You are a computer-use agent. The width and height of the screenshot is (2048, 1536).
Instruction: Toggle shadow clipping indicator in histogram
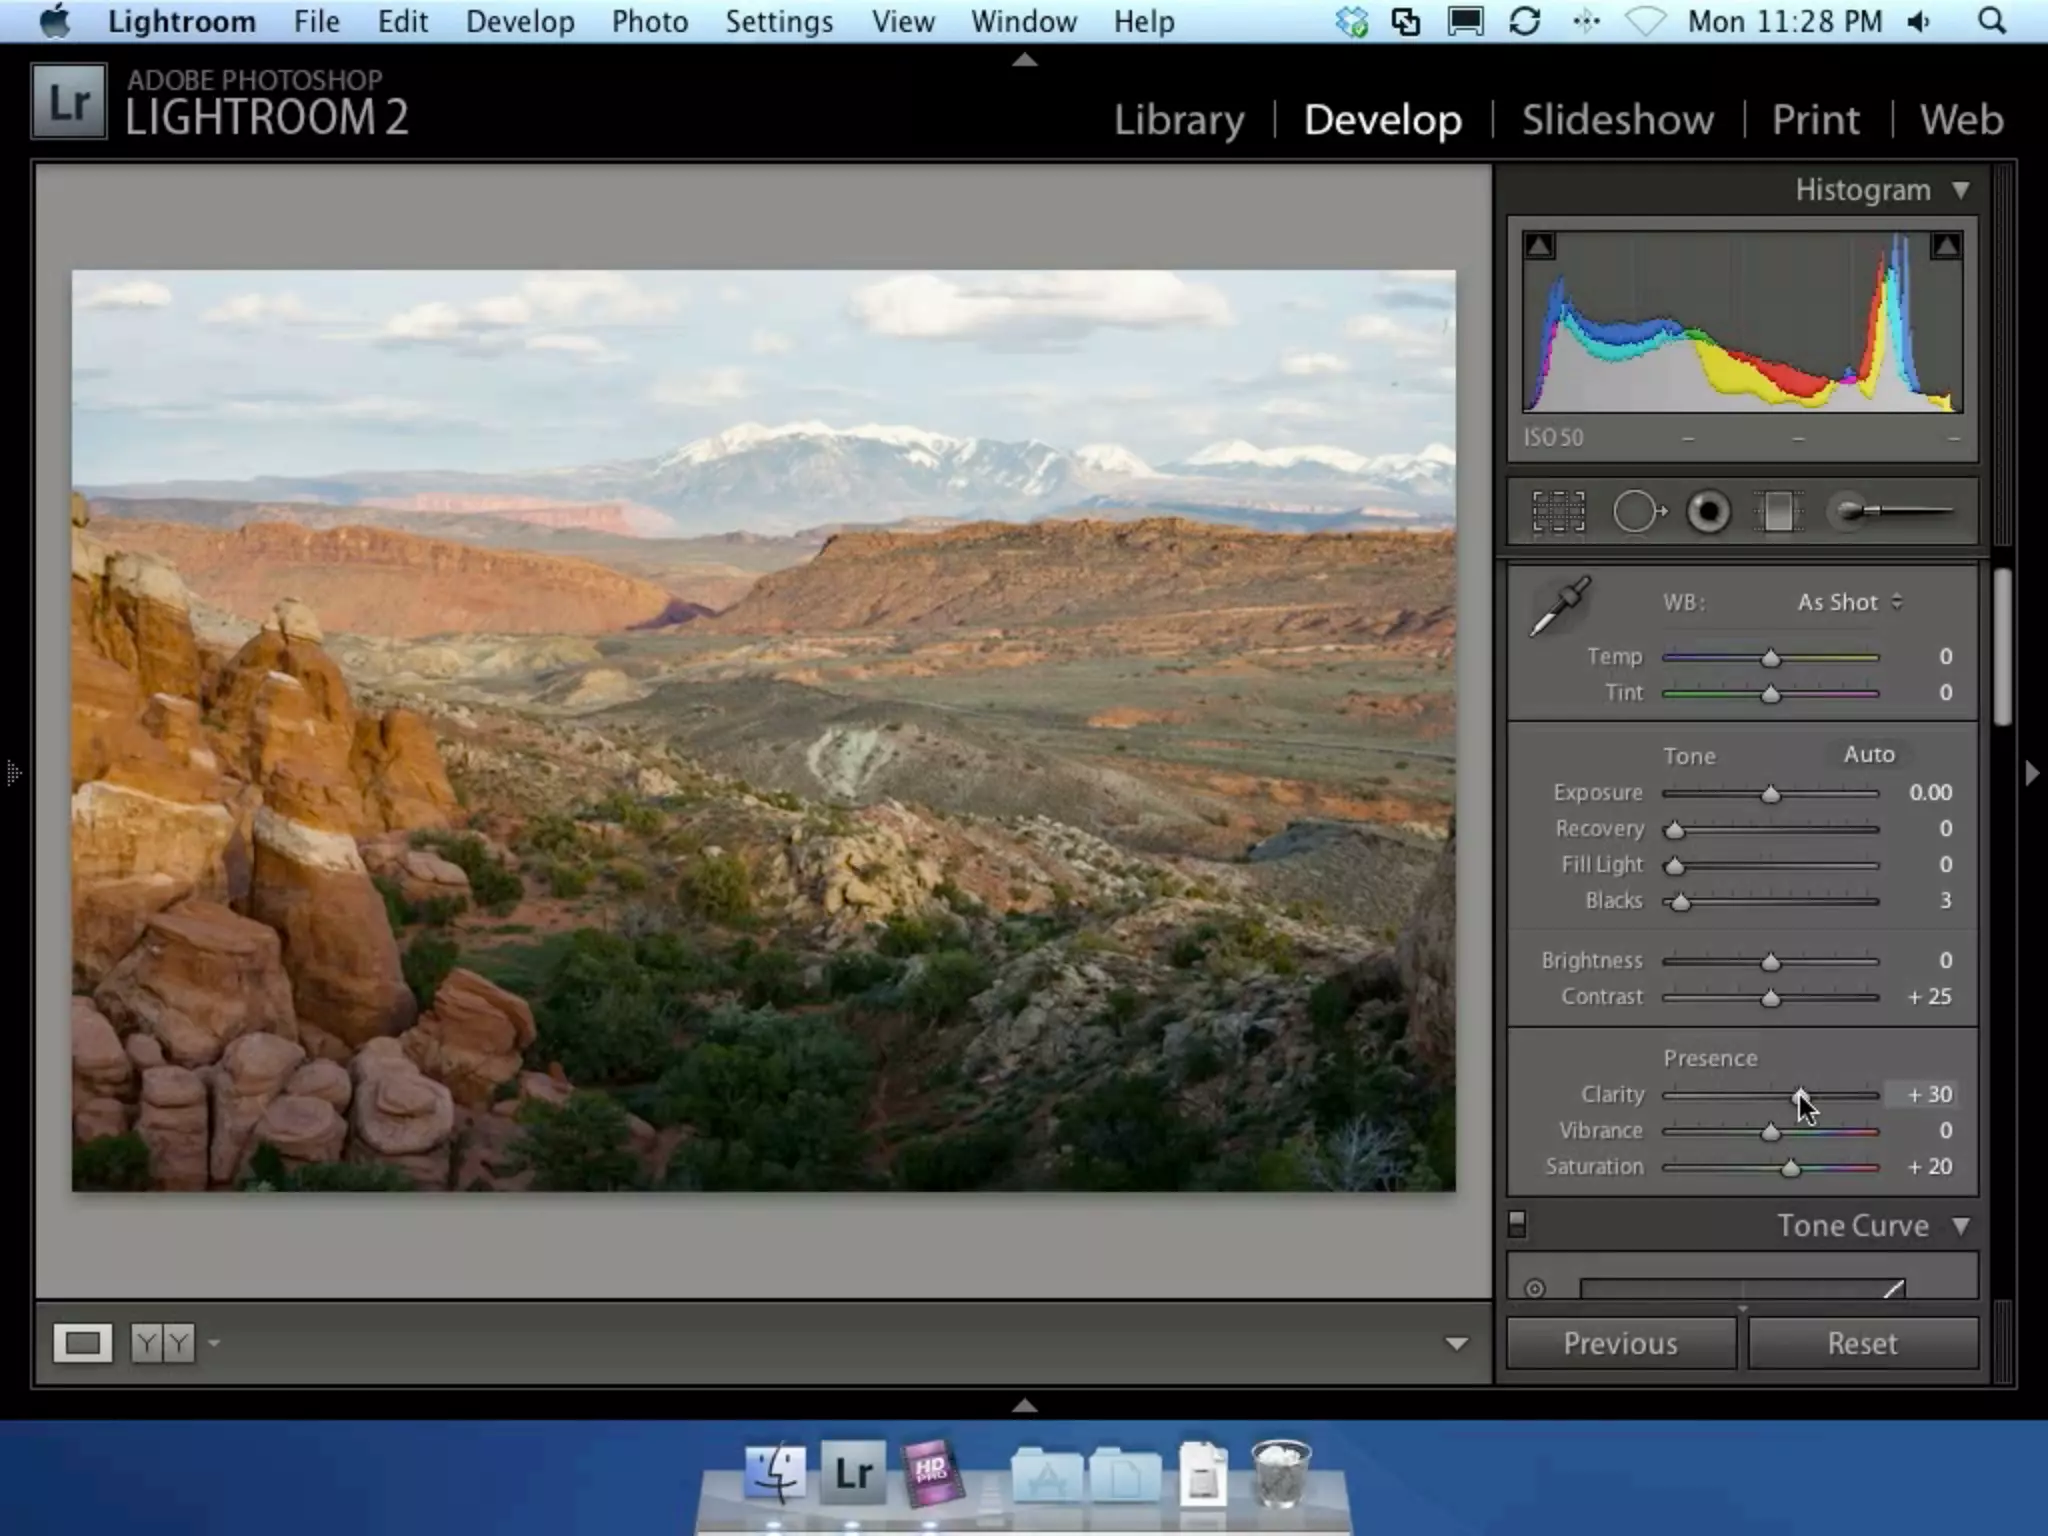pos(1540,246)
